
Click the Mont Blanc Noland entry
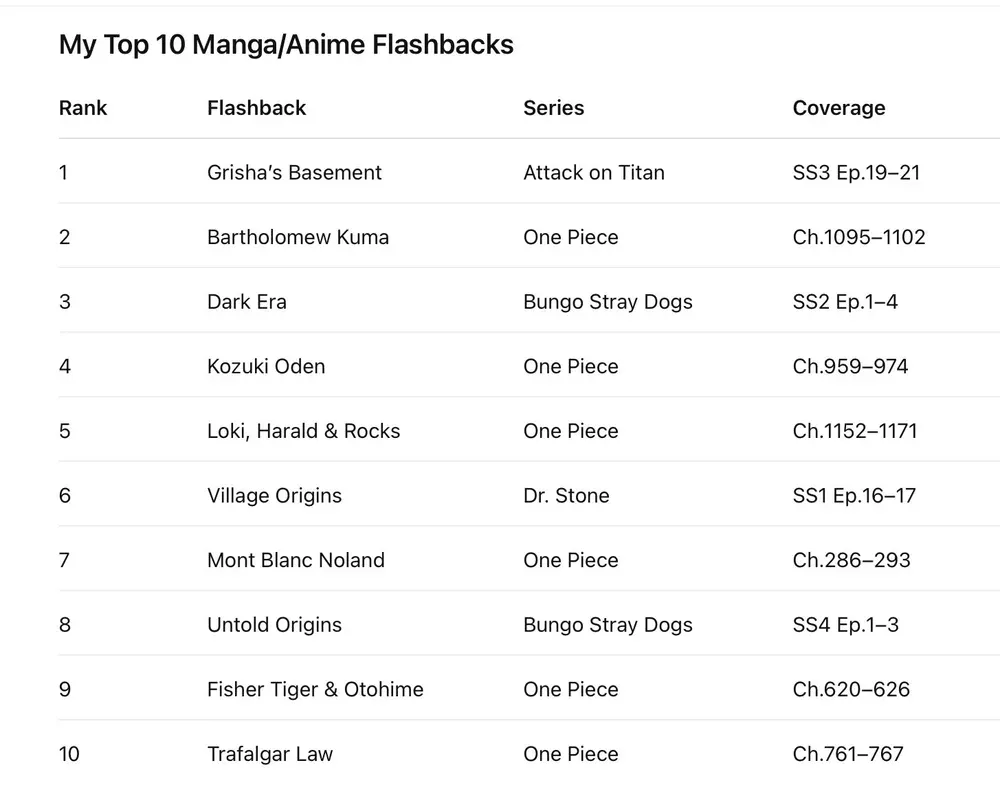tap(296, 560)
